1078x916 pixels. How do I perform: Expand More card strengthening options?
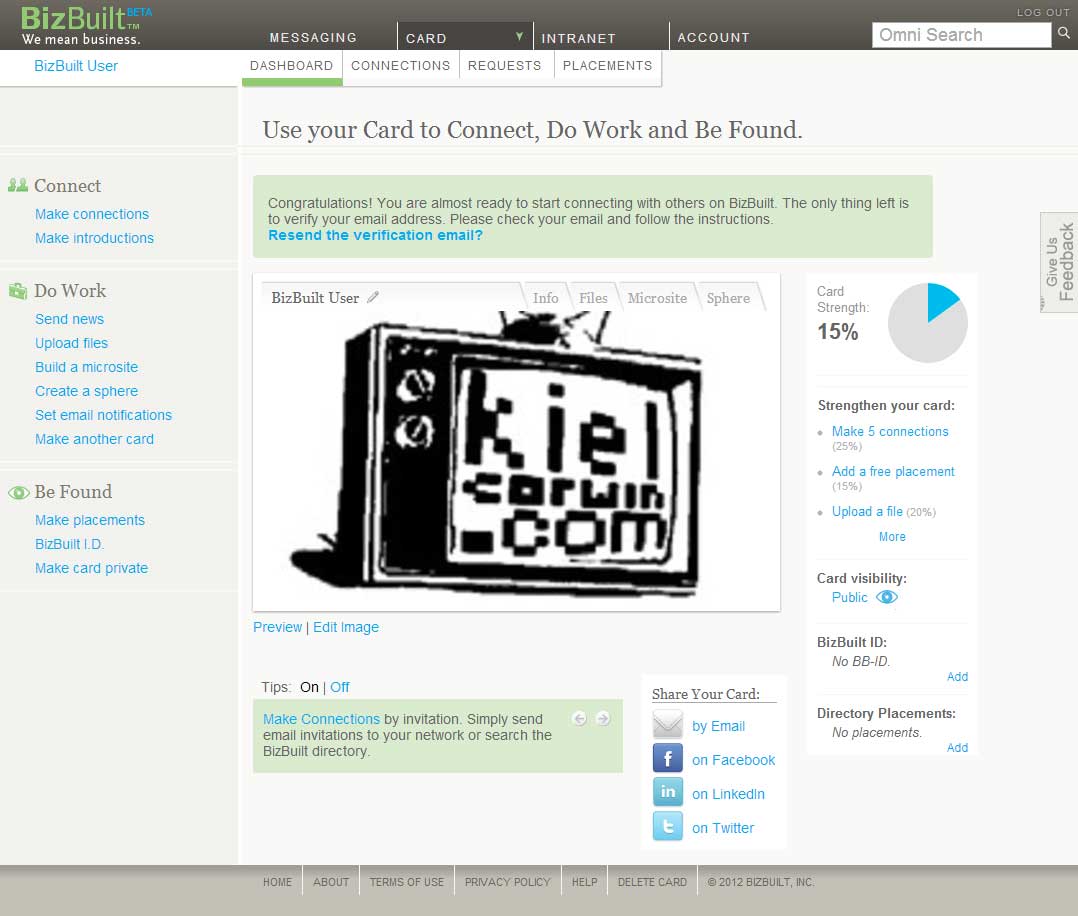coord(892,536)
